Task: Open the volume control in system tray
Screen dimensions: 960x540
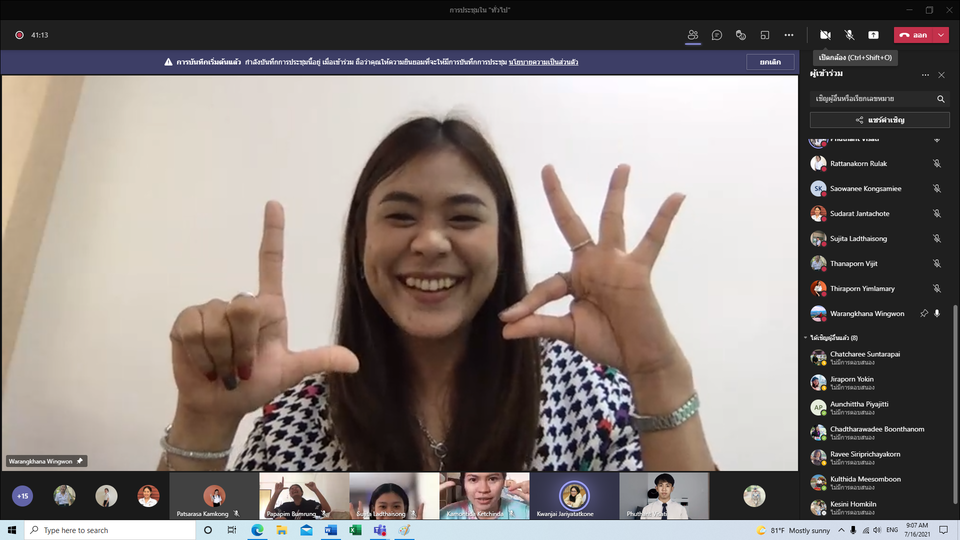Action: click(877, 530)
